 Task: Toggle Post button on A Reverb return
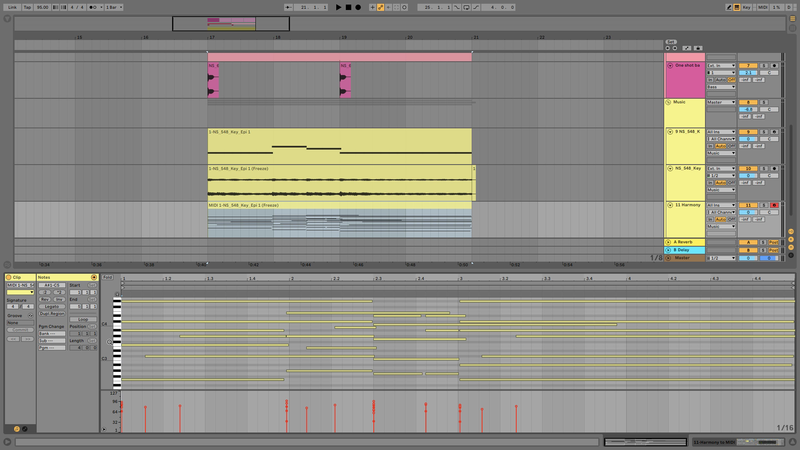[x=774, y=242]
